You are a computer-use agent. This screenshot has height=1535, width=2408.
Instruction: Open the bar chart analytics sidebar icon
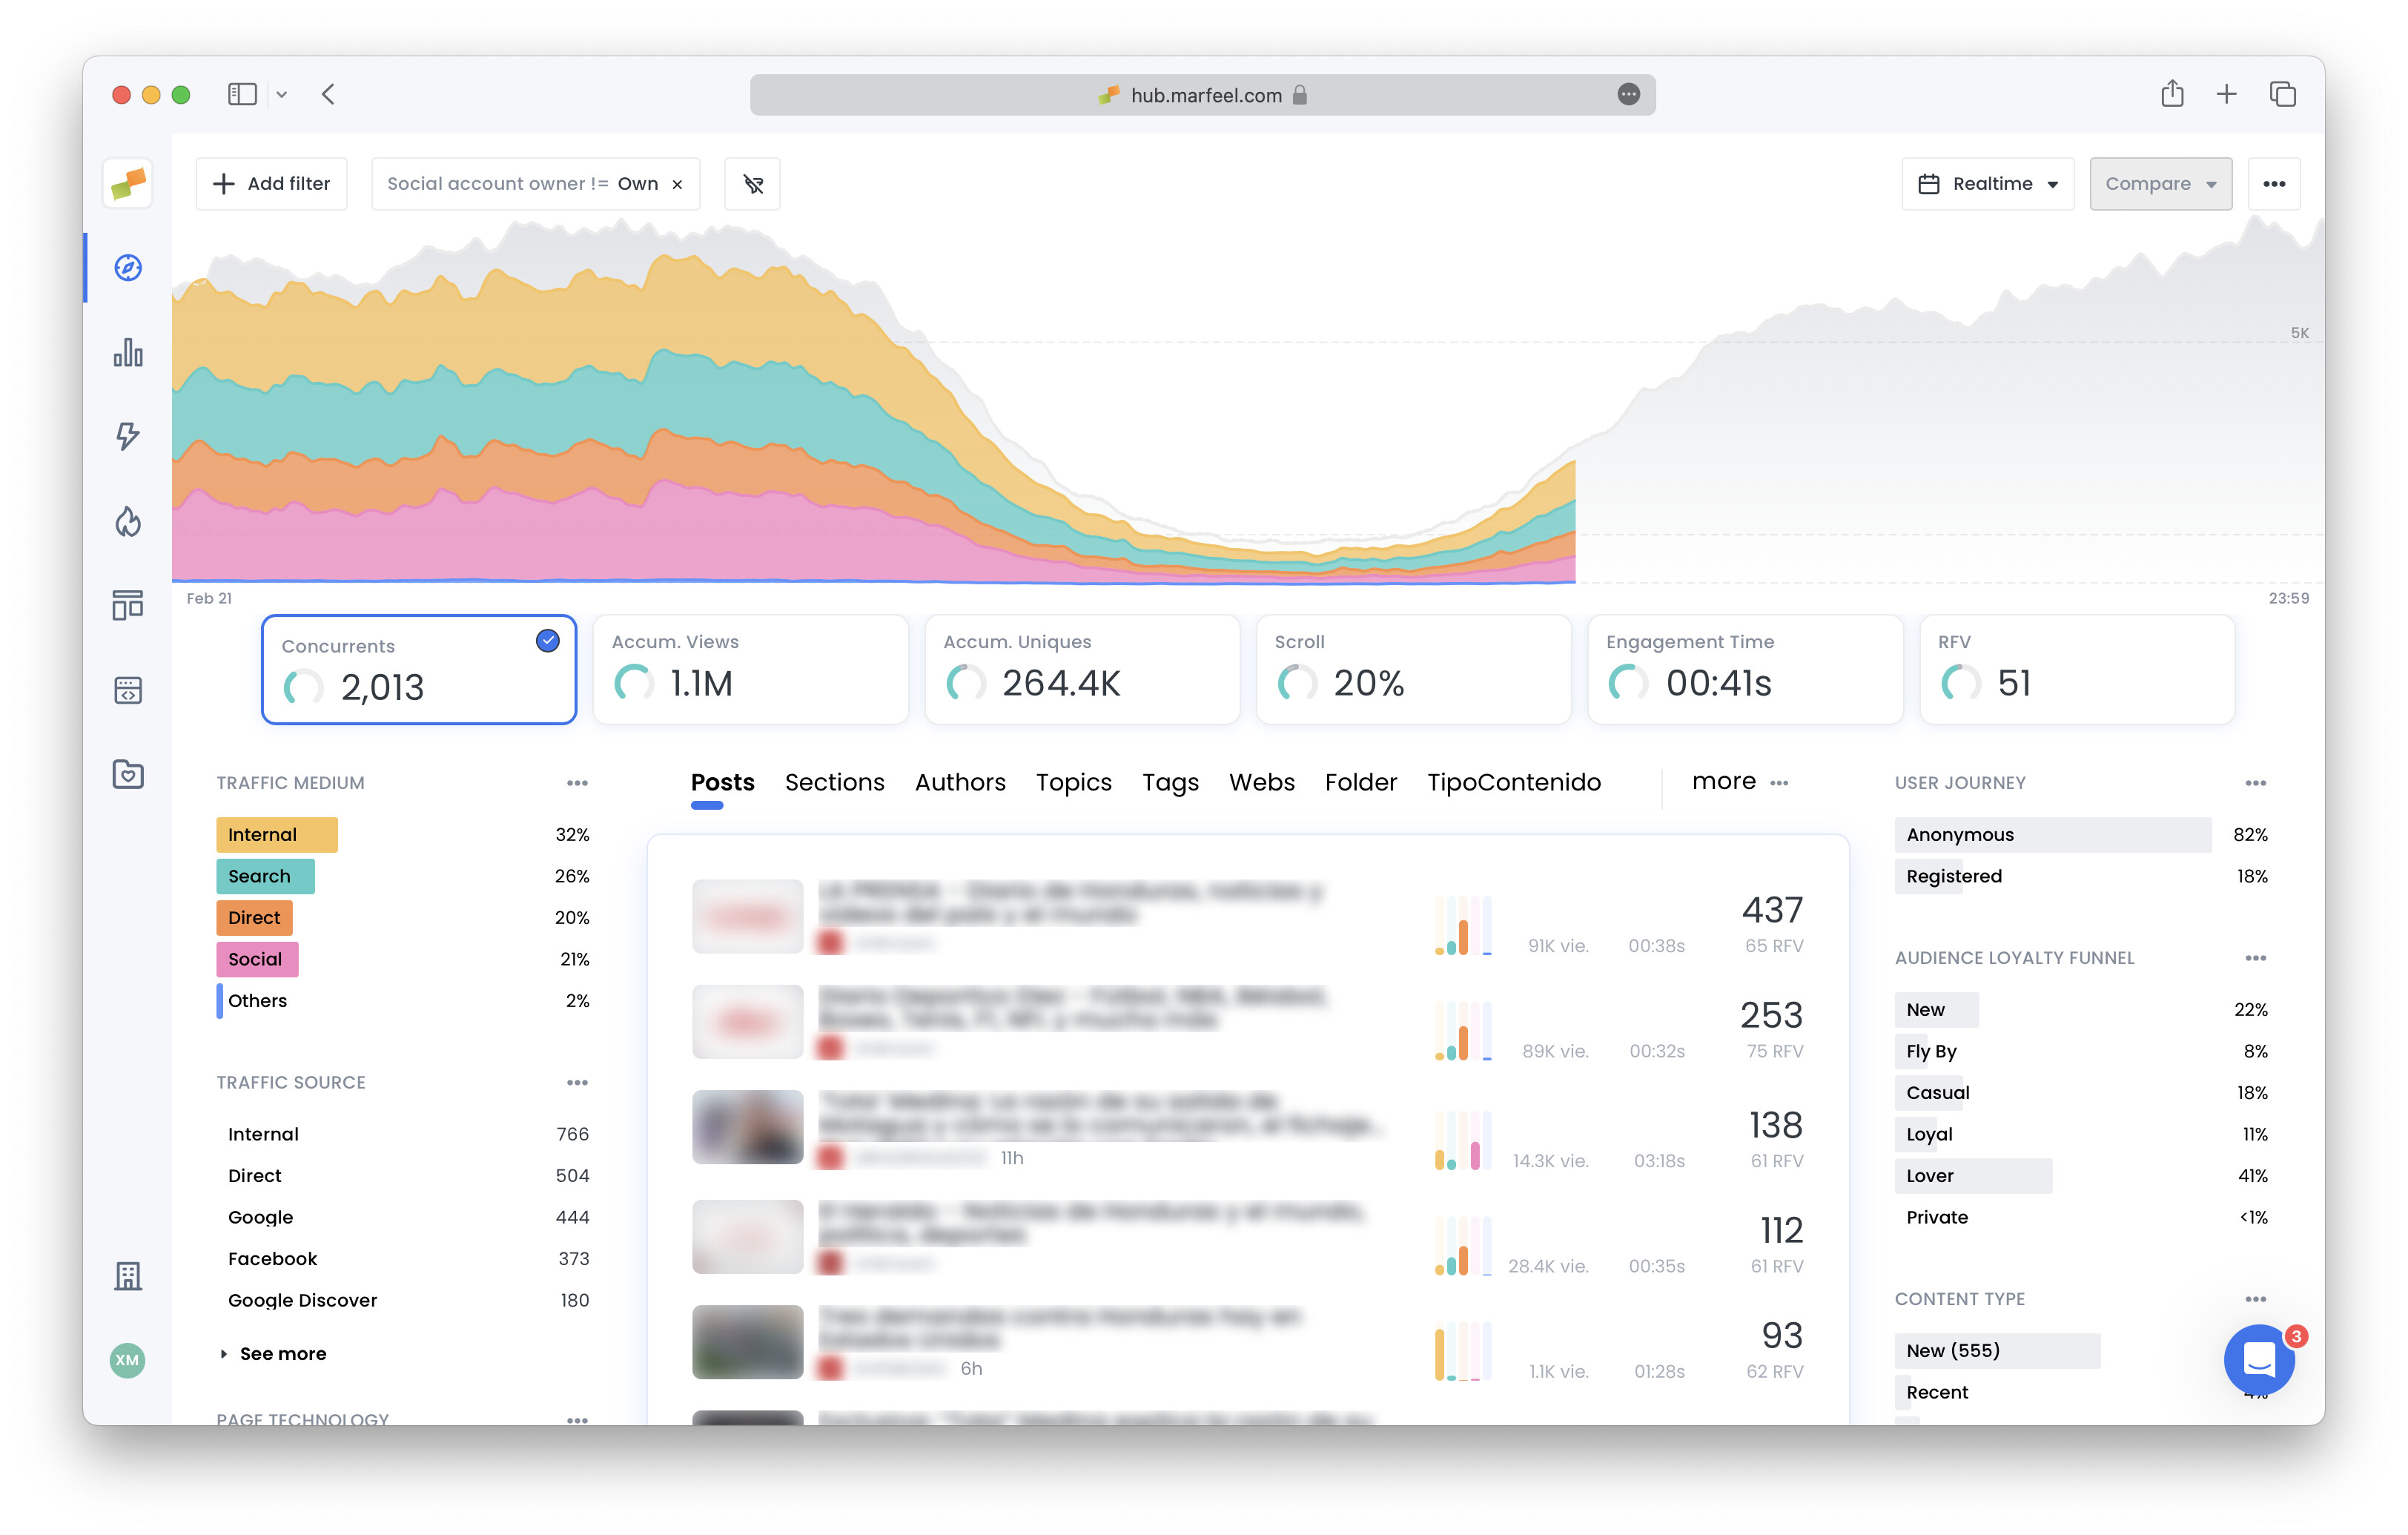(127, 353)
